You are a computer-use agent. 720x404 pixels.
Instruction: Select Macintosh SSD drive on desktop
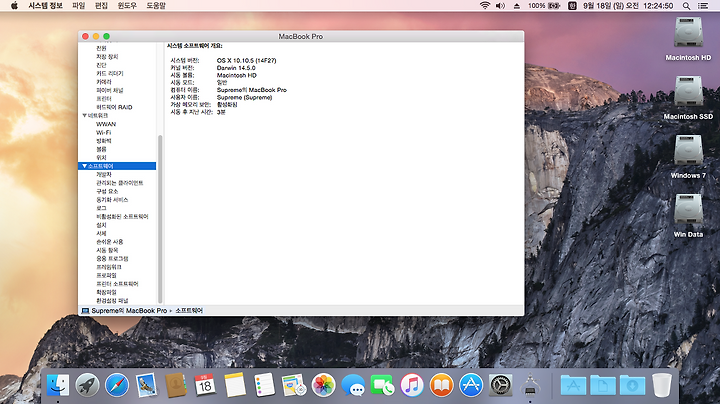click(688, 97)
